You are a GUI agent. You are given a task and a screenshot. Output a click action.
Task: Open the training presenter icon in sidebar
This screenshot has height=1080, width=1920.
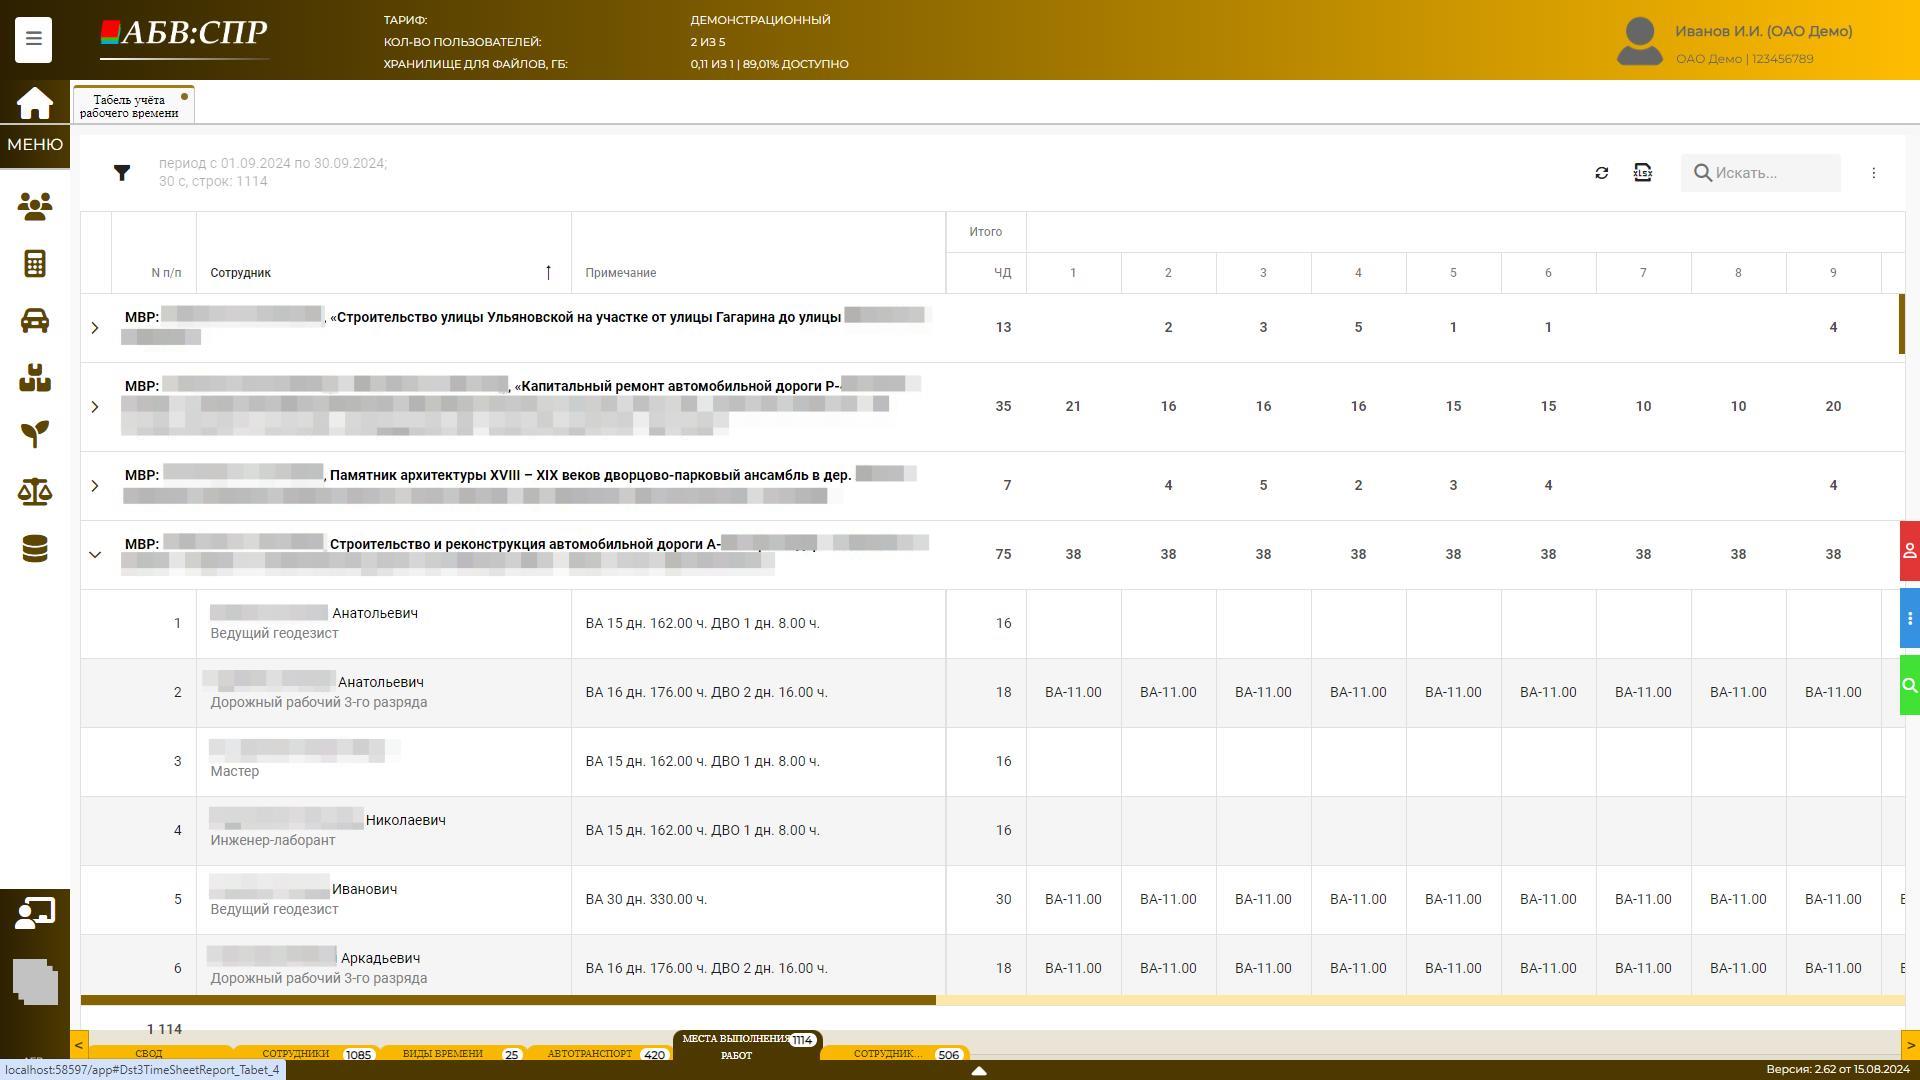(x=35, y=913)
